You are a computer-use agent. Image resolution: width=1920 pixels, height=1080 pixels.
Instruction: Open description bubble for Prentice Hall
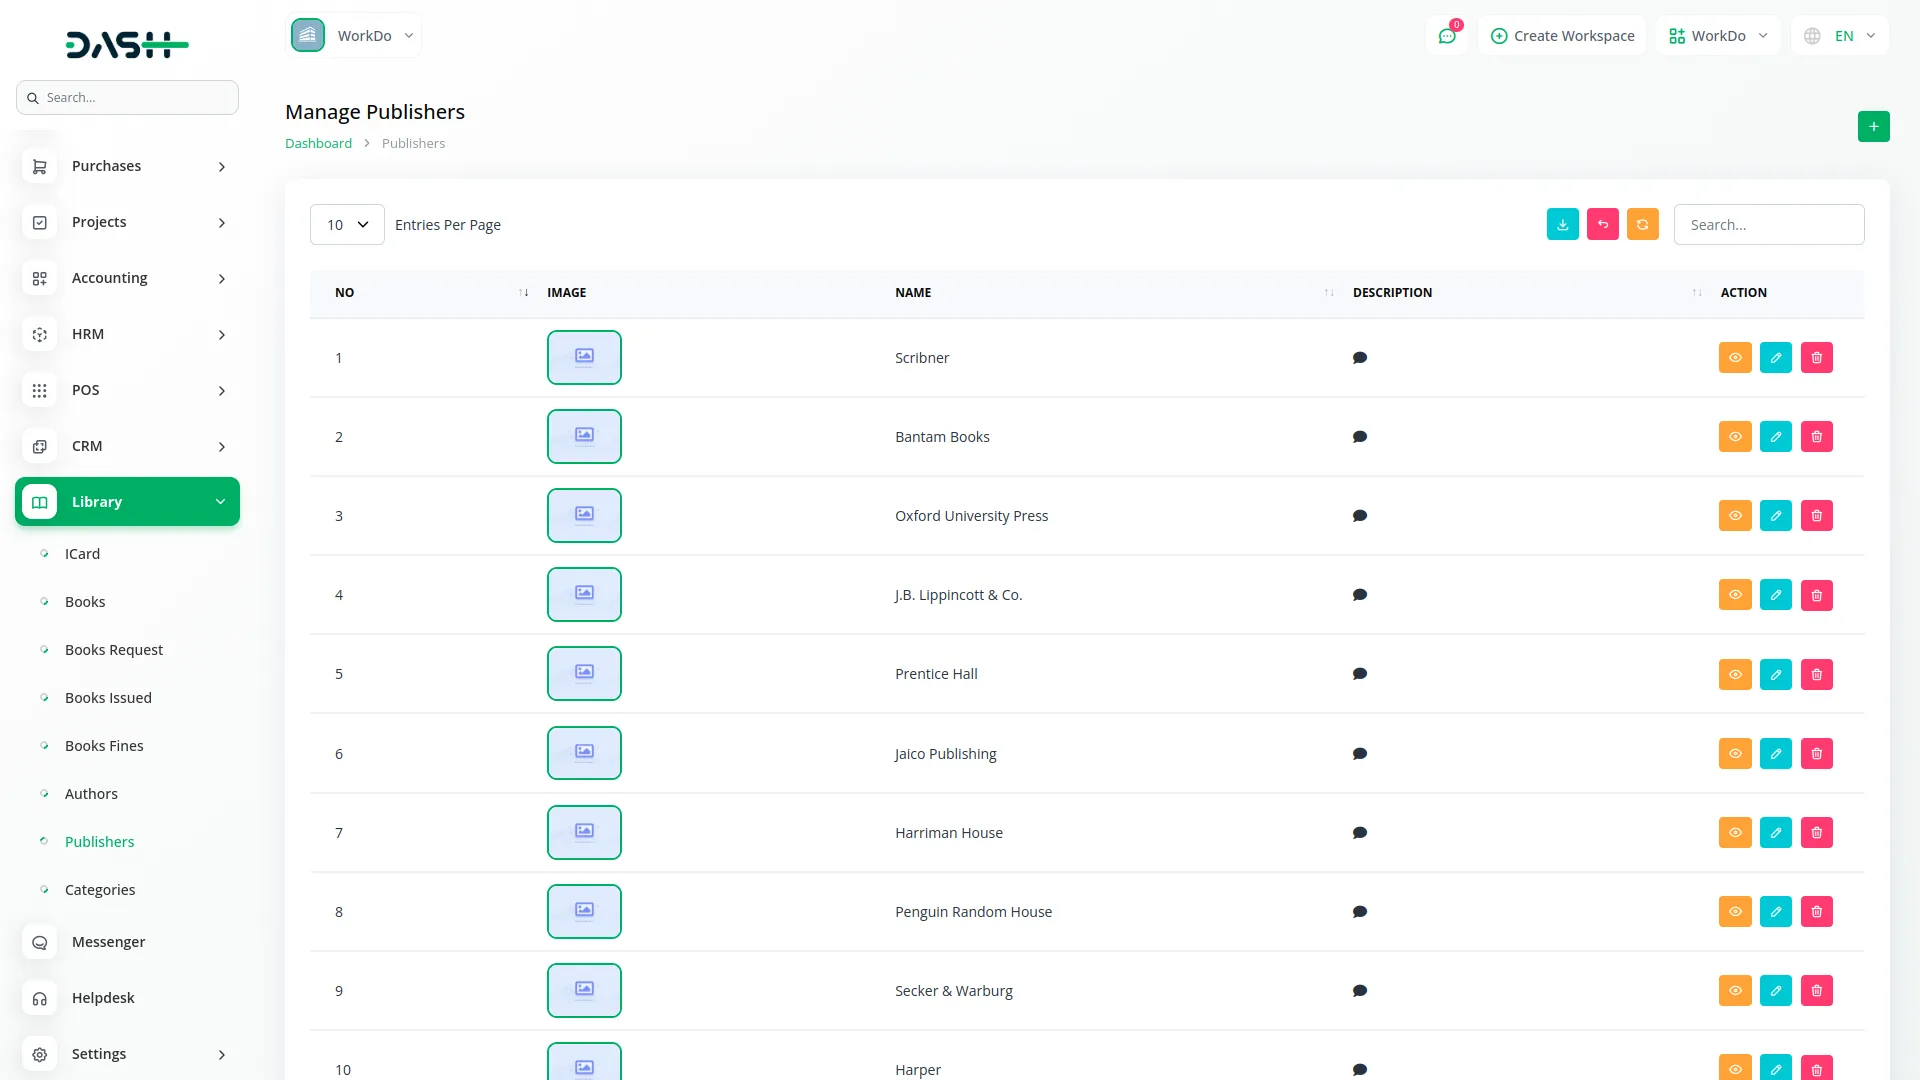(1359, 674)
